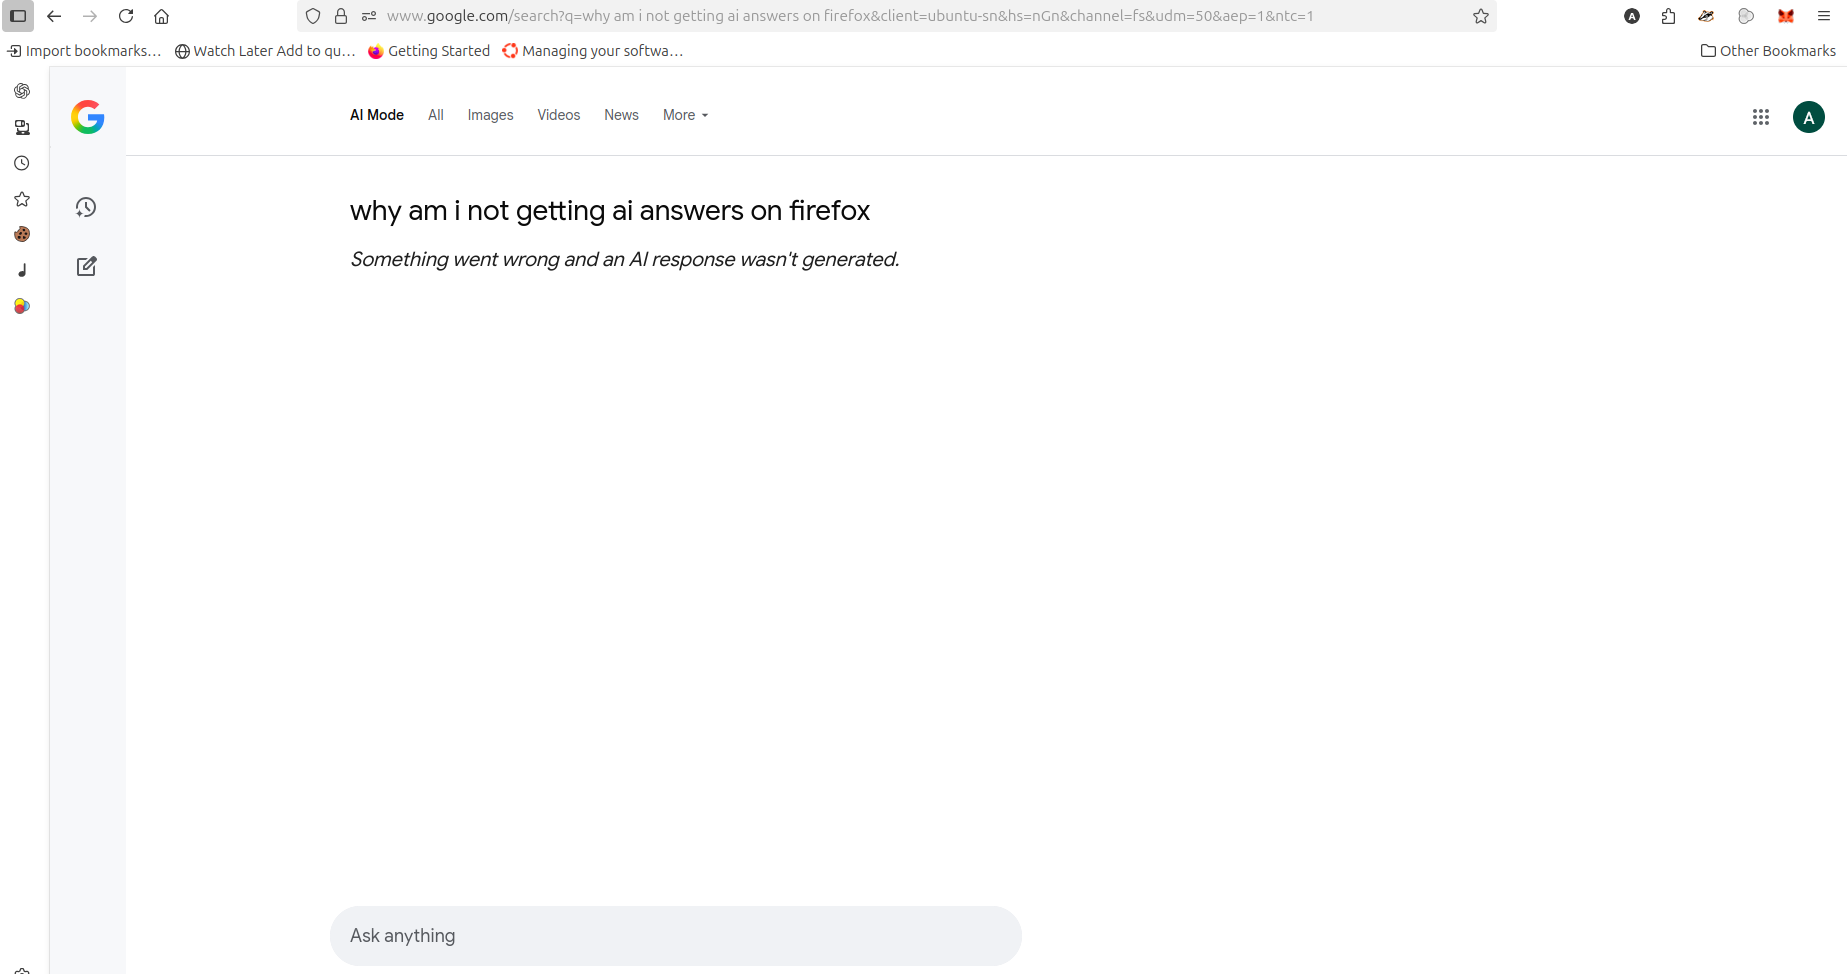Screen dimensions: 1847x974
Task: Open the Firefox hamburger menu
Action: pyautogui.click(x=1823, y=16)
